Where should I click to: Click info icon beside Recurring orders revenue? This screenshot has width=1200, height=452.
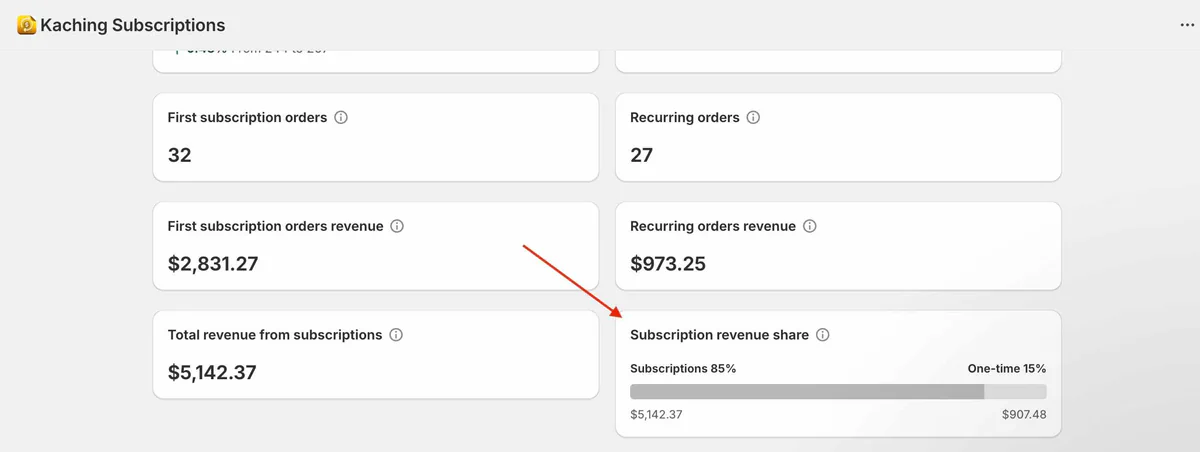[810, 226]
